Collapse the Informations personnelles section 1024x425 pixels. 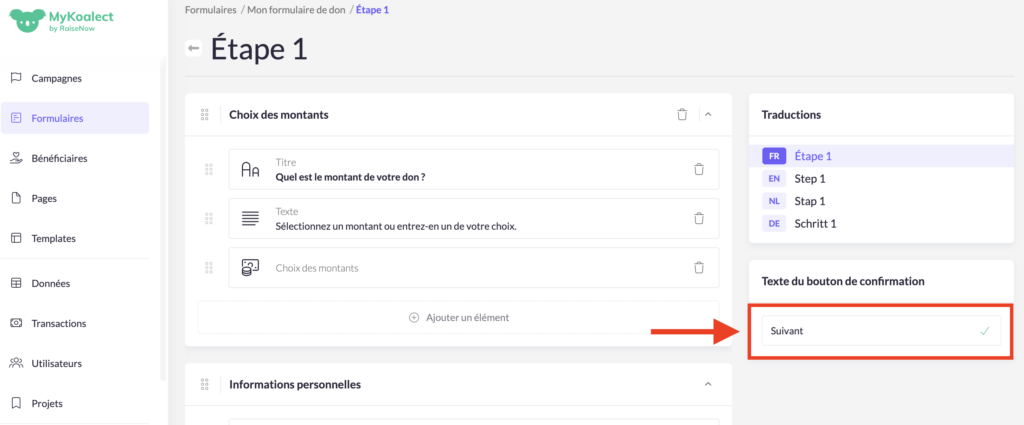coord(708,384)
